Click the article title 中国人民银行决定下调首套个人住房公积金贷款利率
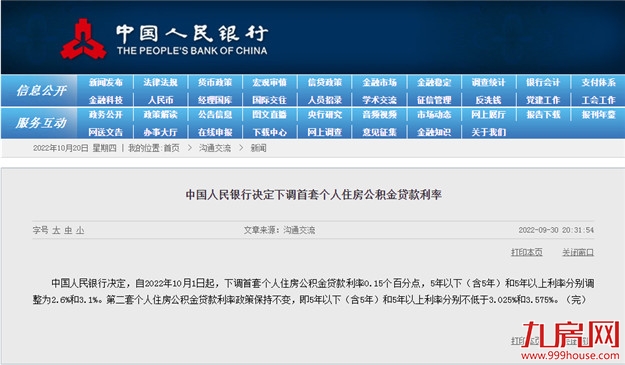625x365 pixels. tap(313, 195)
